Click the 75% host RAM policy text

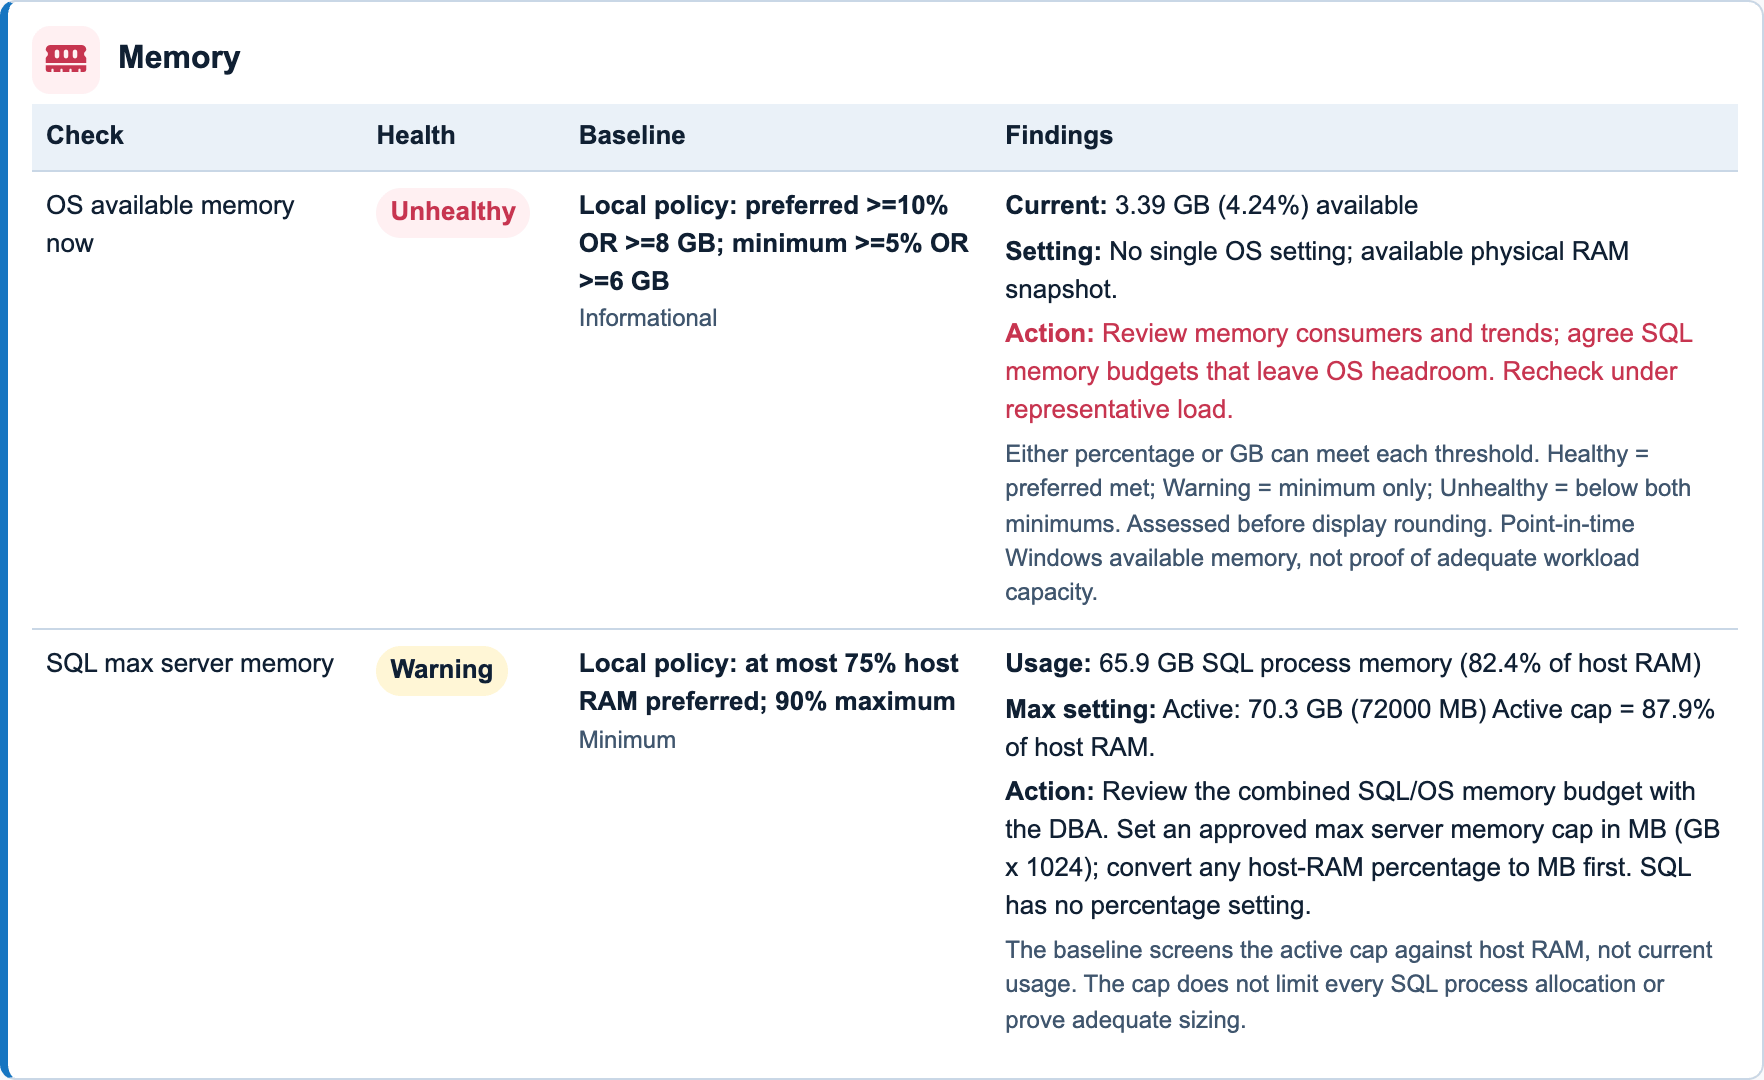point(768,682)
